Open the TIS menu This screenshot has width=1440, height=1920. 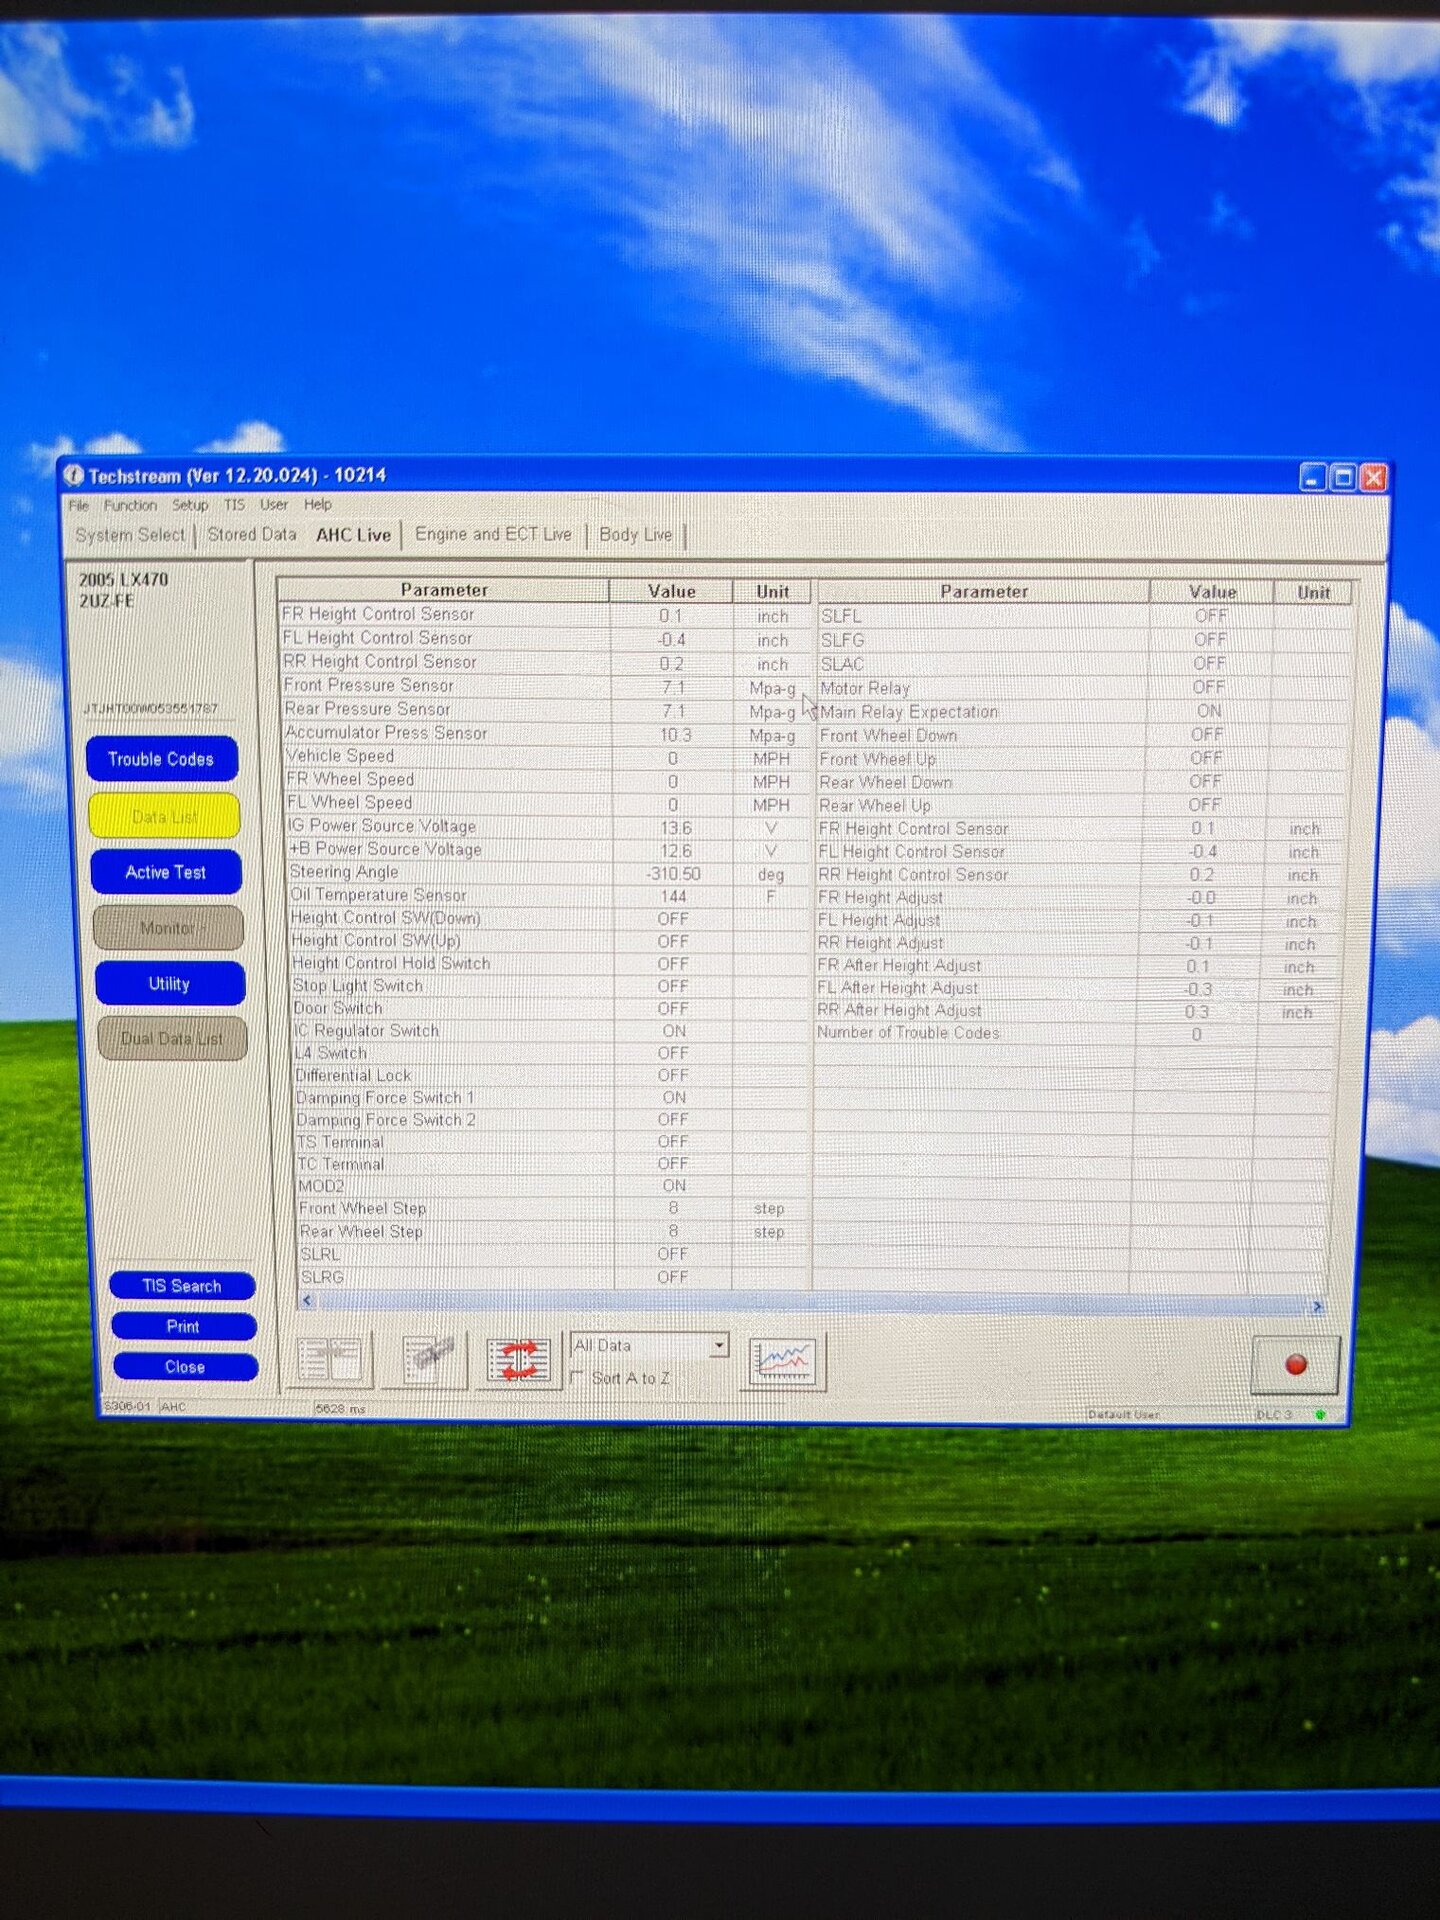point(234,505)
